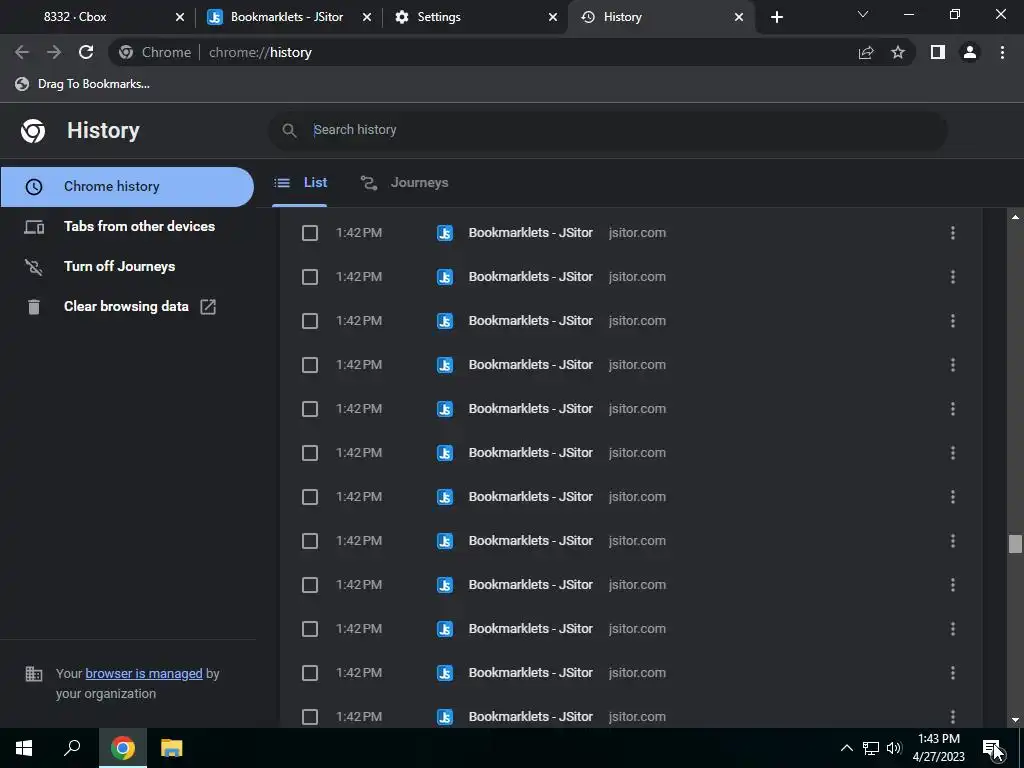Tick the checkbox of topmost visible history entry
The width and height of the screenshot is (1024, 768).
[x=310, y=232]
